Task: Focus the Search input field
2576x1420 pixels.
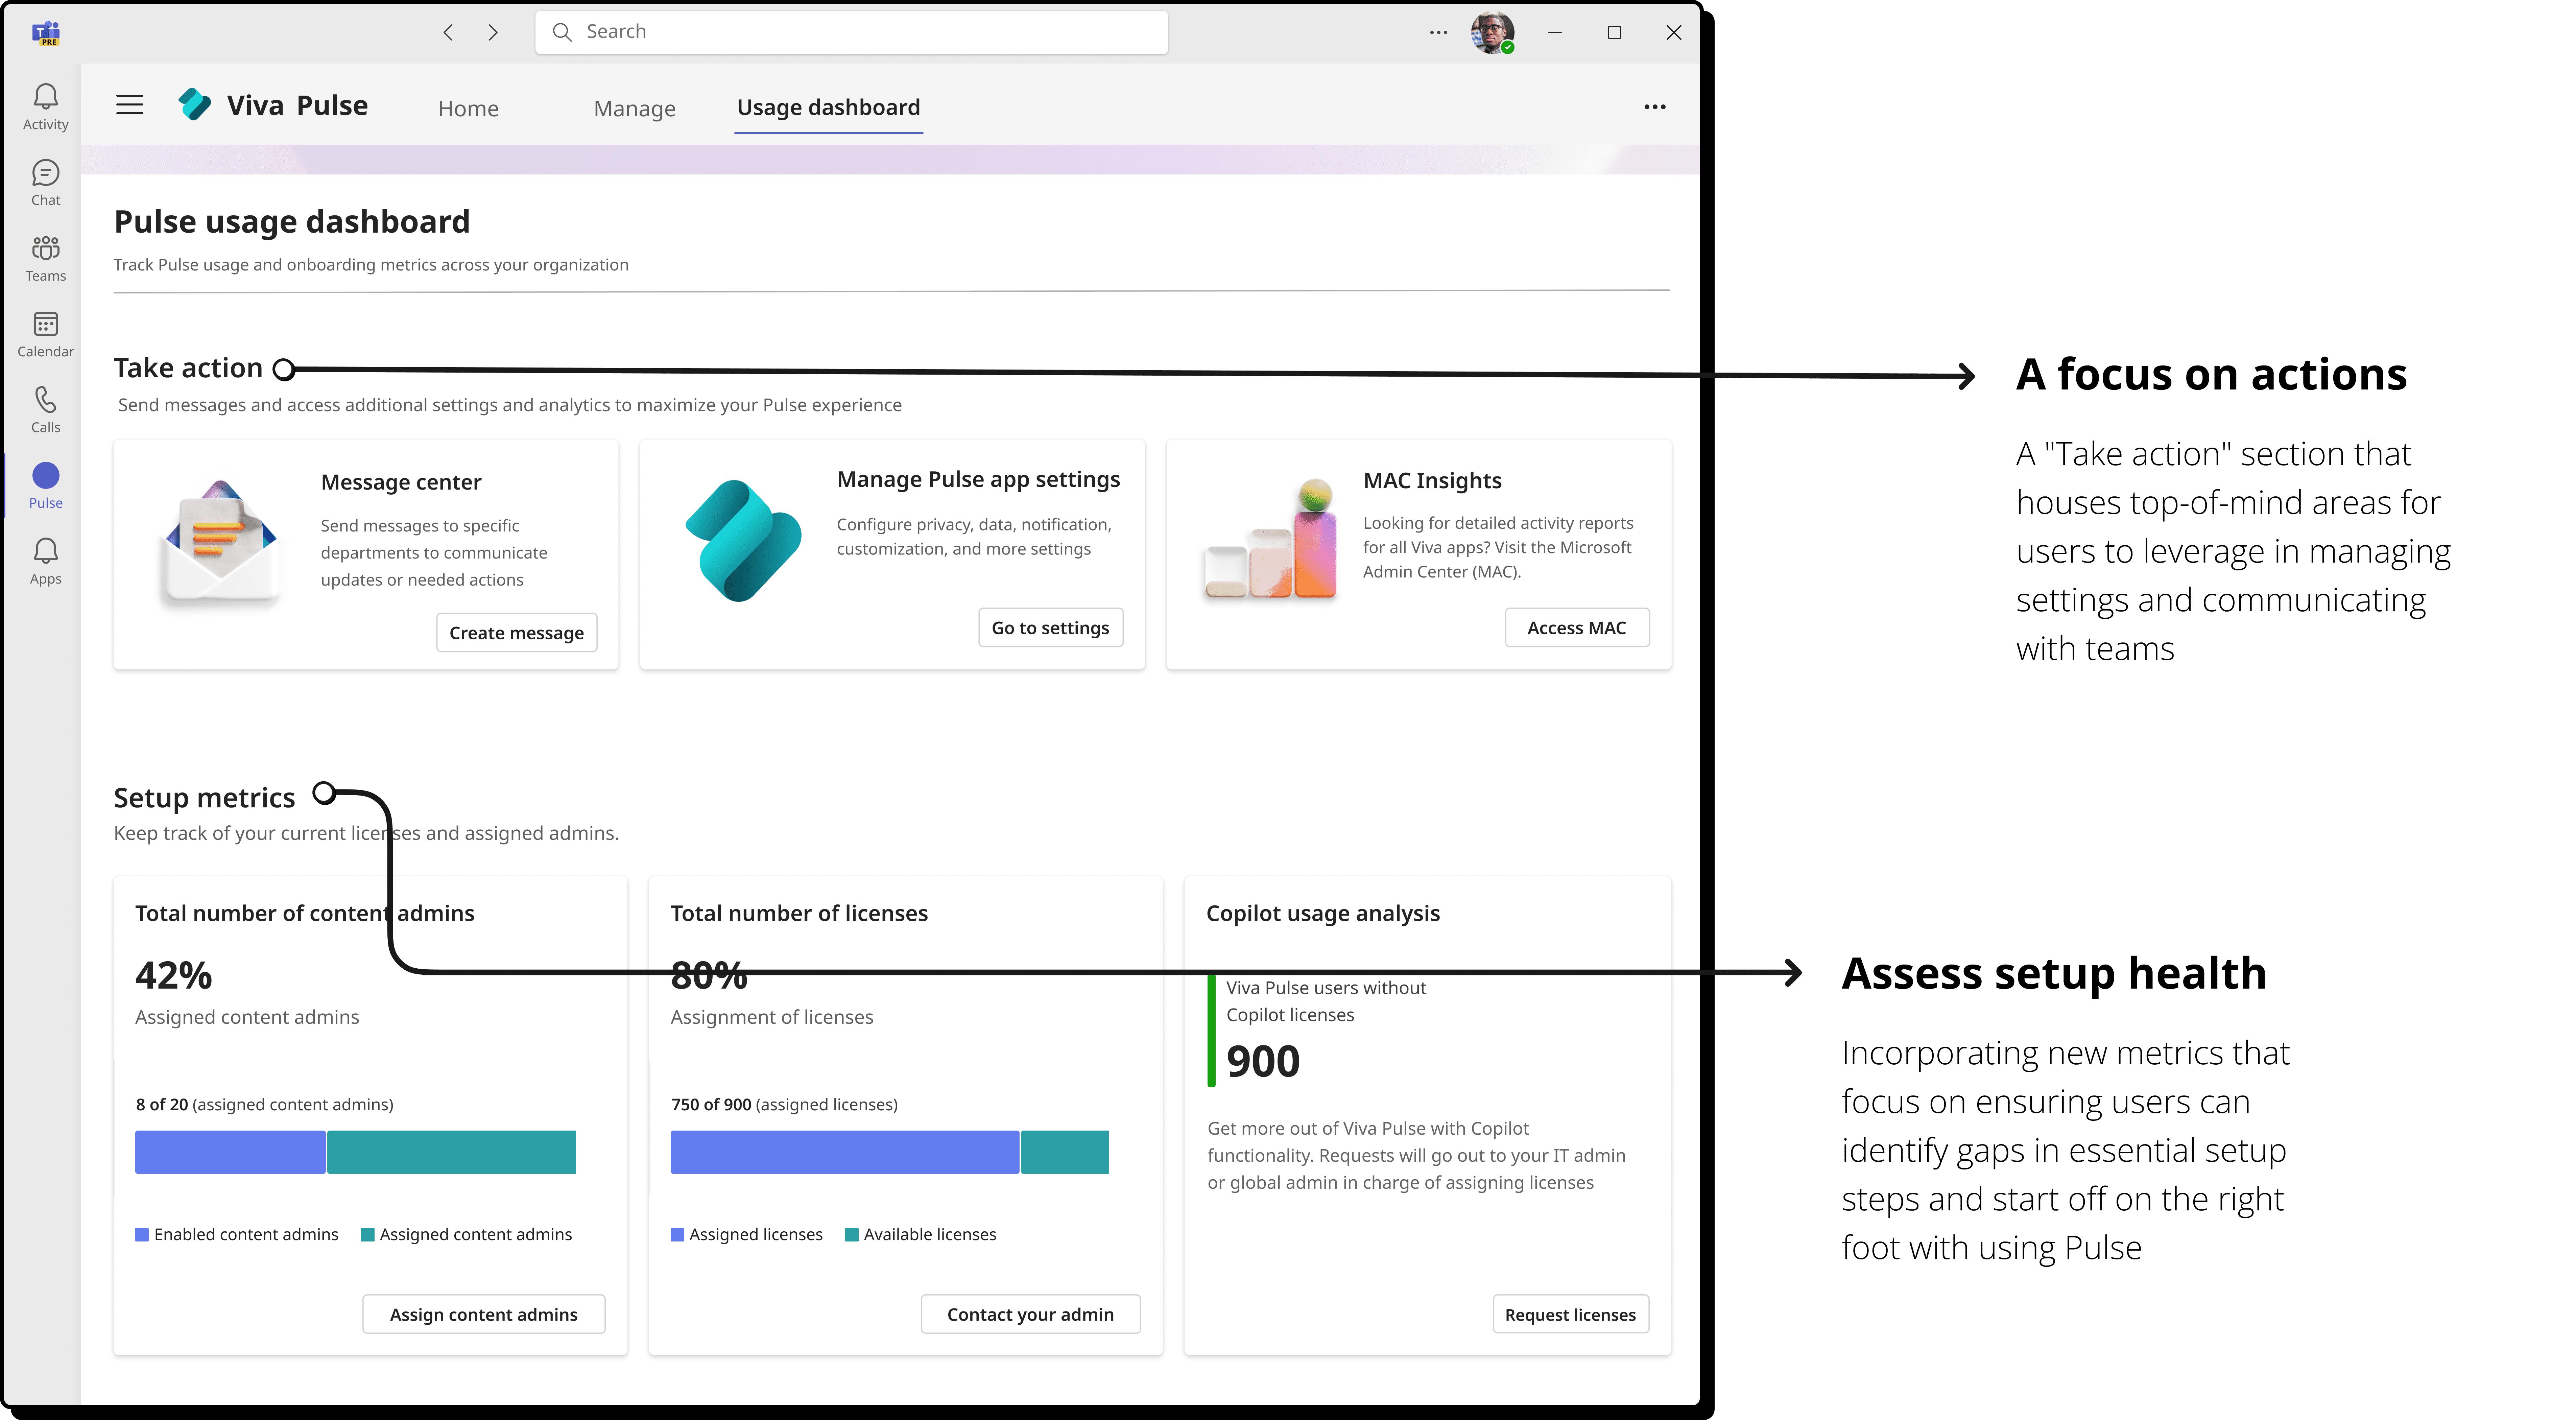Action: click(850, 32)
